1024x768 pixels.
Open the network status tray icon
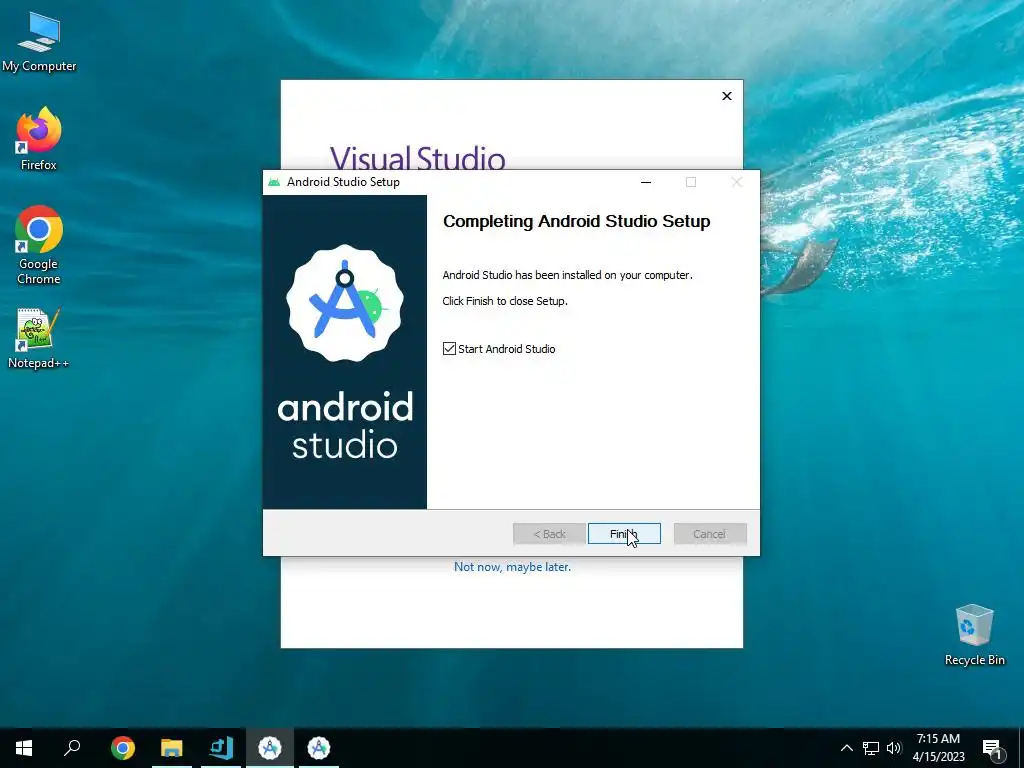point(871,748)
